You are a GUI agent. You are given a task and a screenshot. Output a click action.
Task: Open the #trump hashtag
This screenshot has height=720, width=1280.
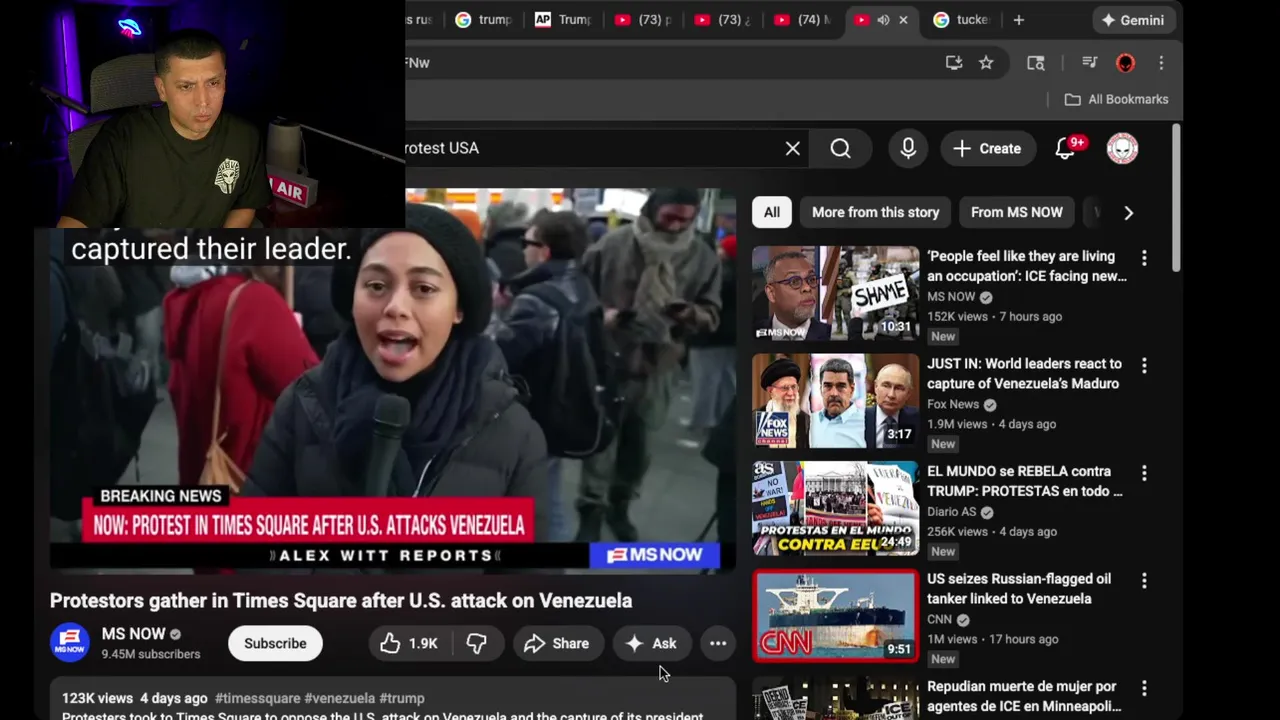[401, 698]
